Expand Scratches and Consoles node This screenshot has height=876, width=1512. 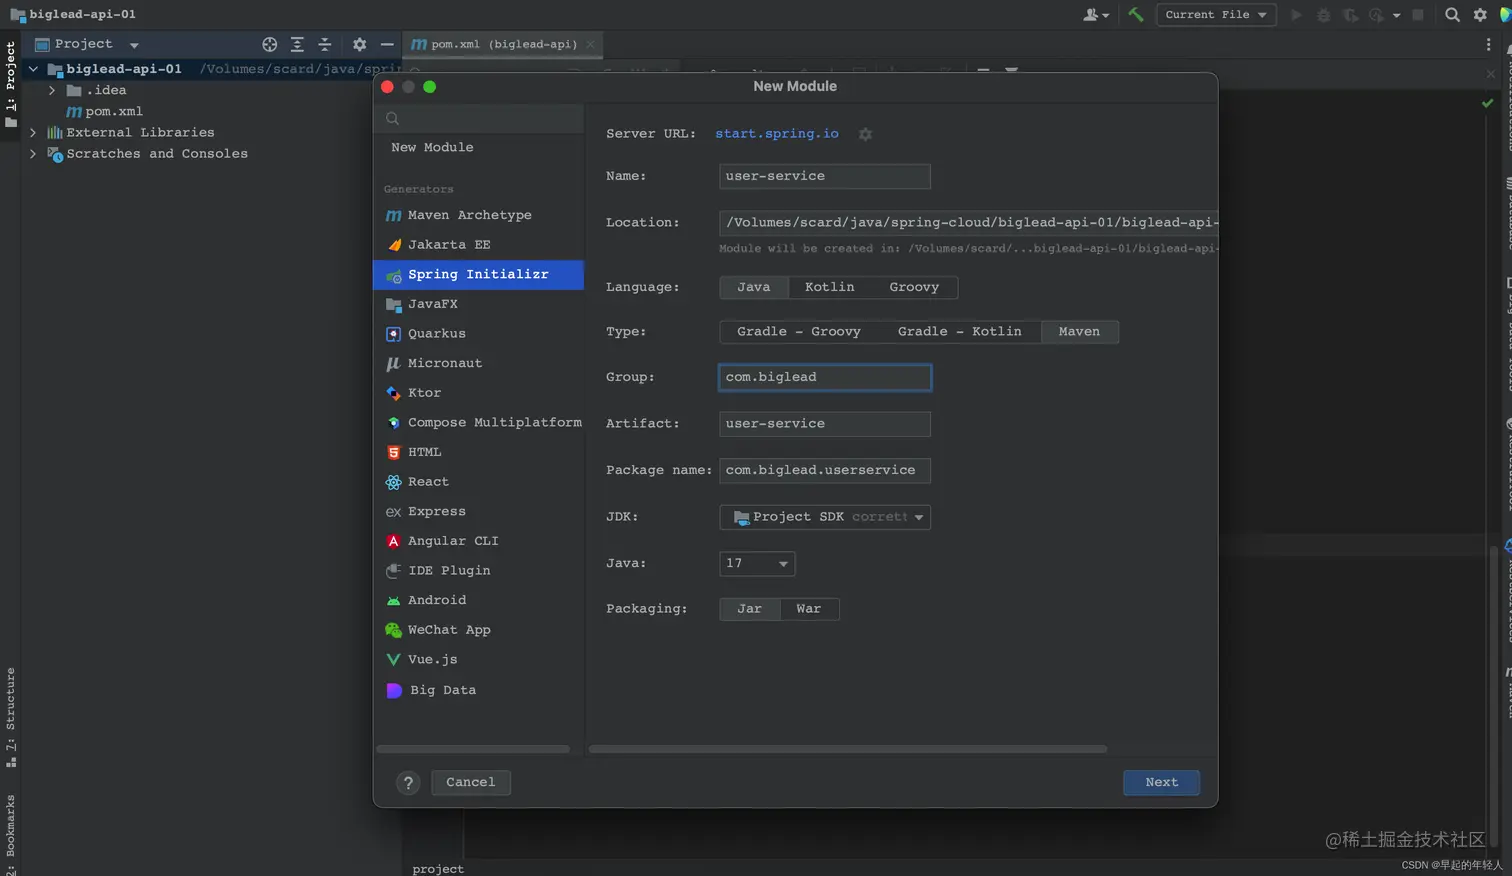click(x=33, y=154)
